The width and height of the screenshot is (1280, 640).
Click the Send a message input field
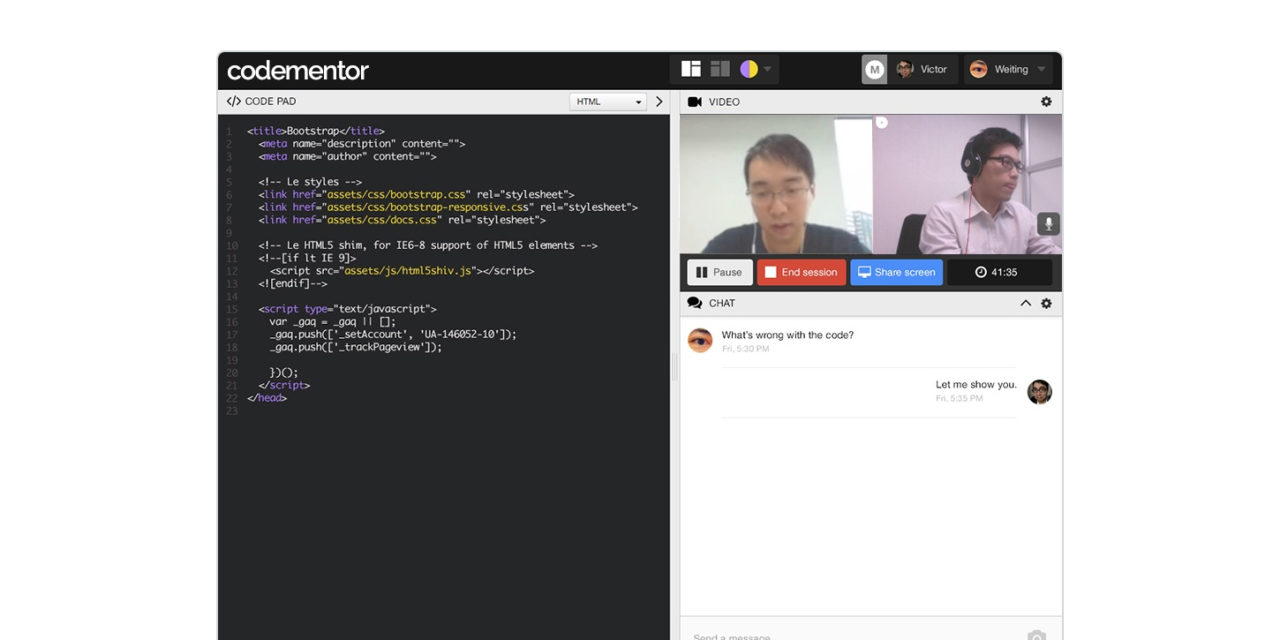click(850, 635)
